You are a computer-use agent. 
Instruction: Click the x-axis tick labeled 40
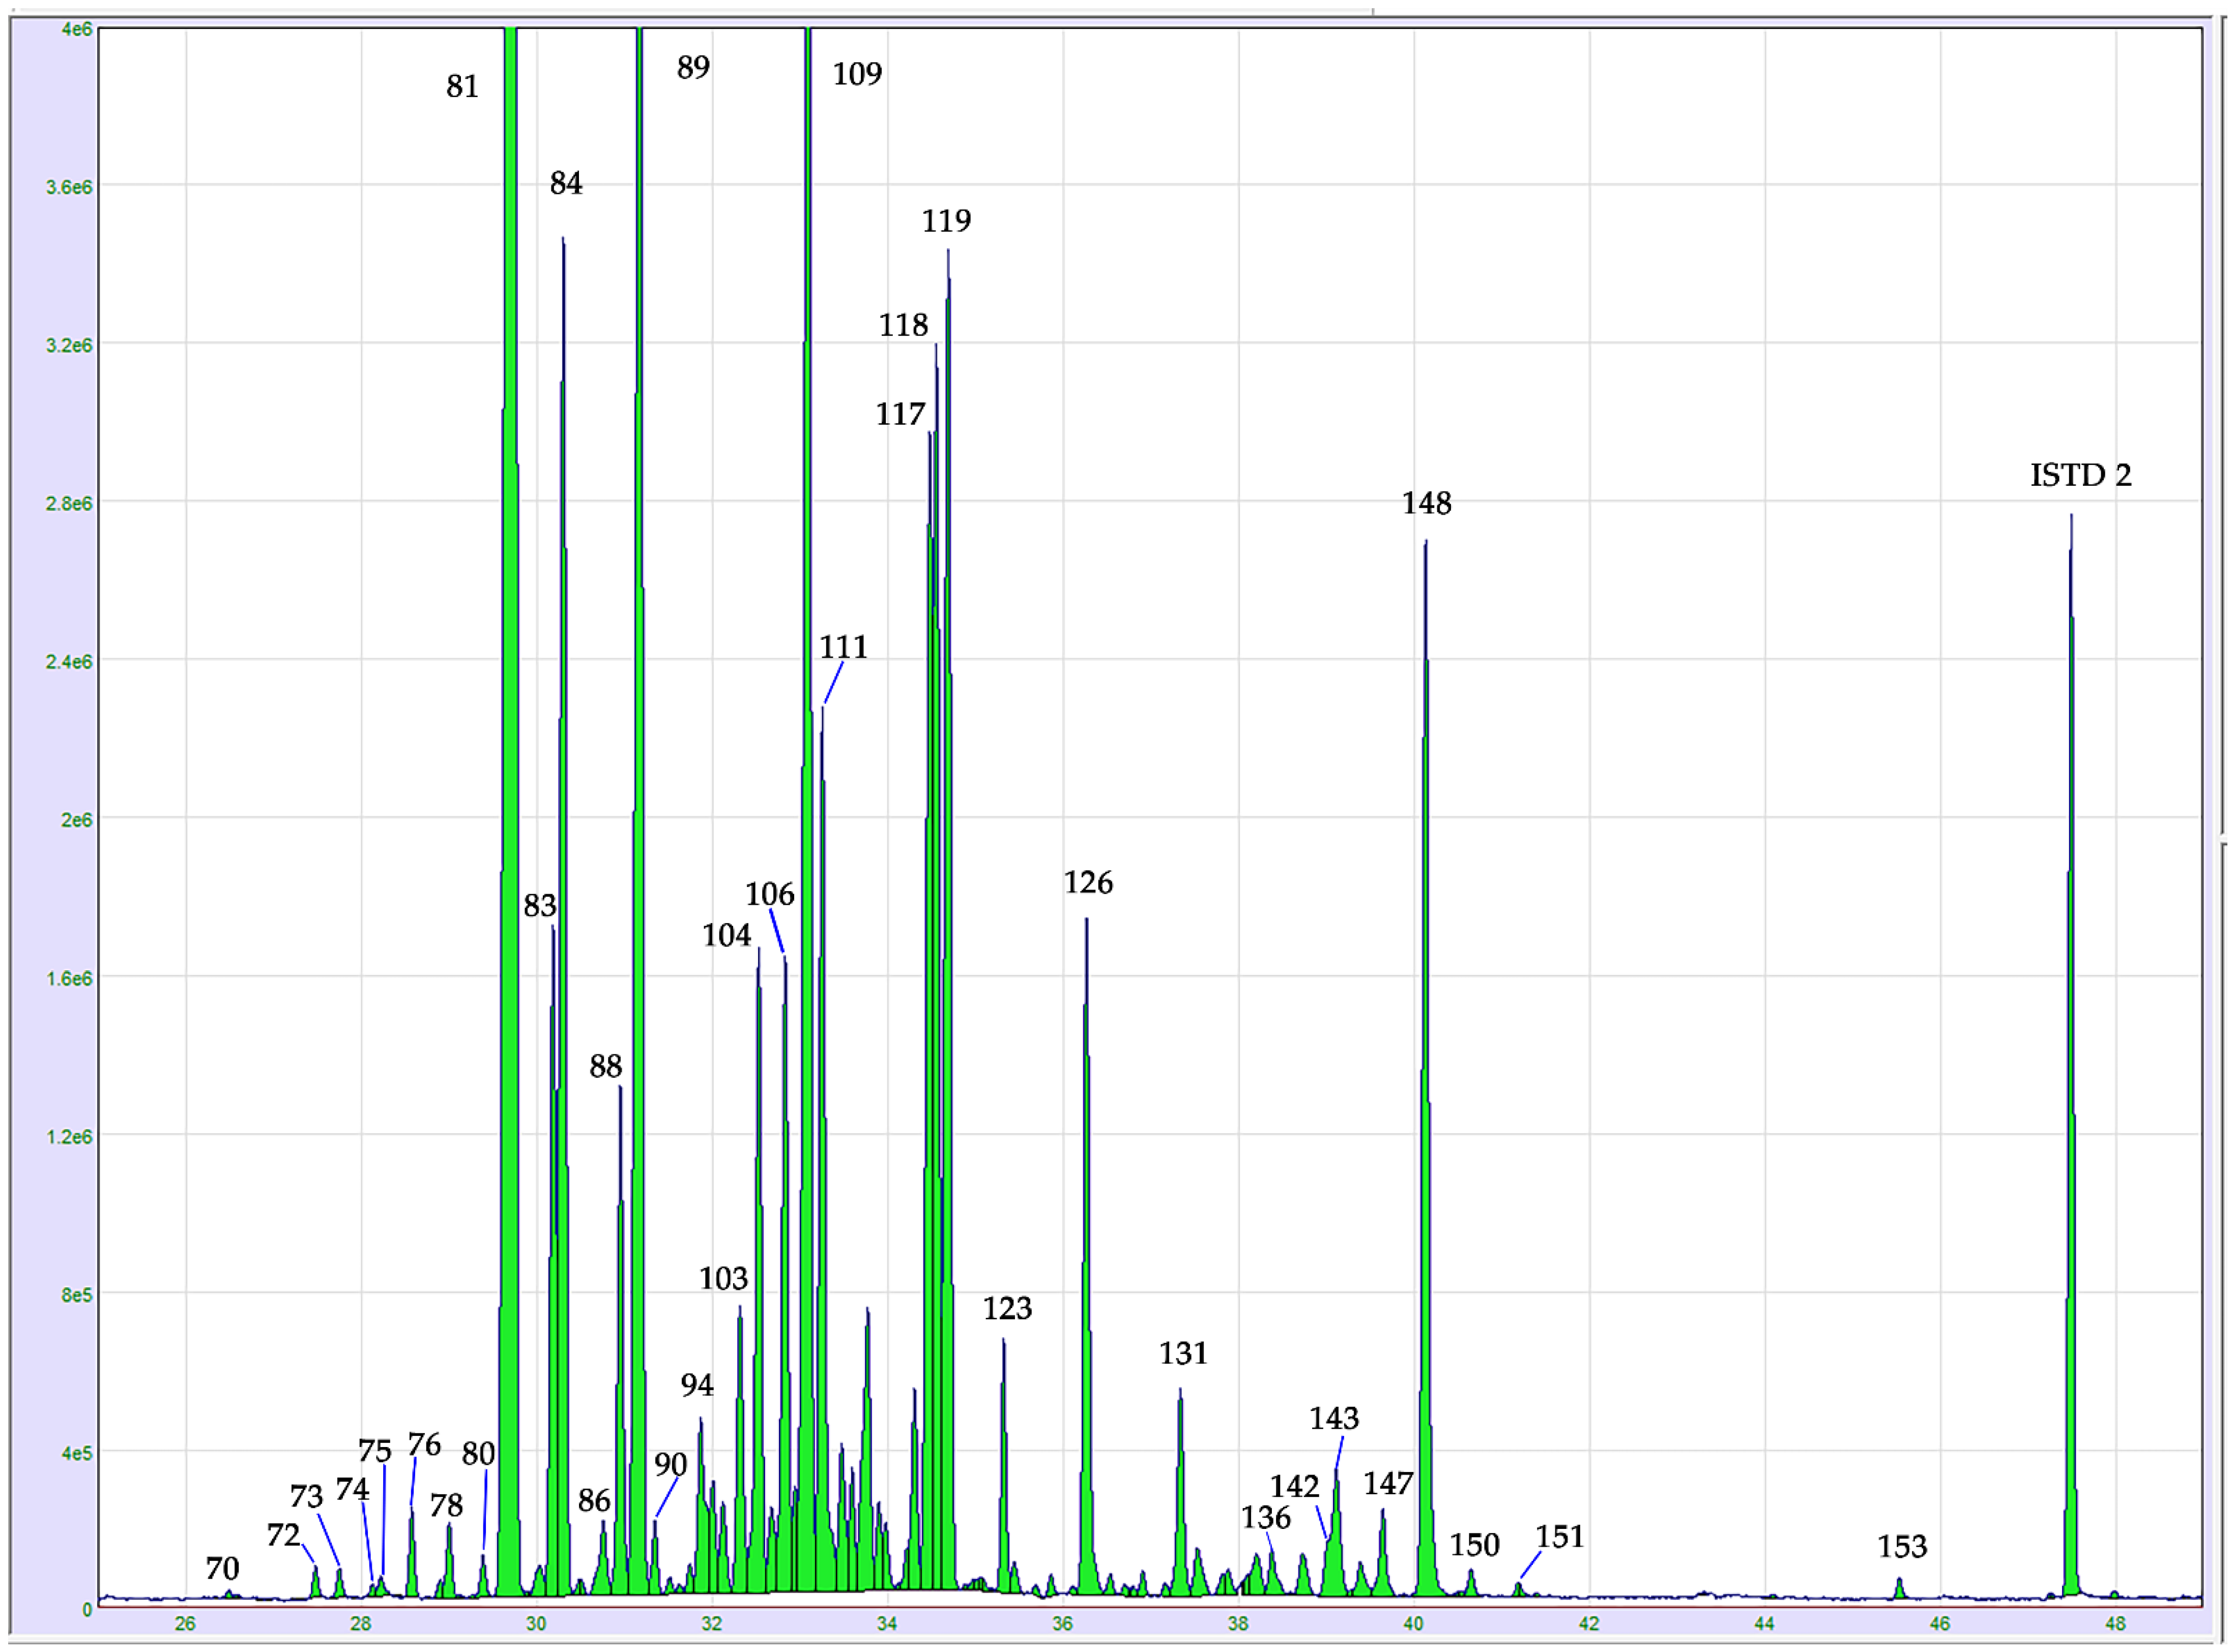coord(1413,1623)
